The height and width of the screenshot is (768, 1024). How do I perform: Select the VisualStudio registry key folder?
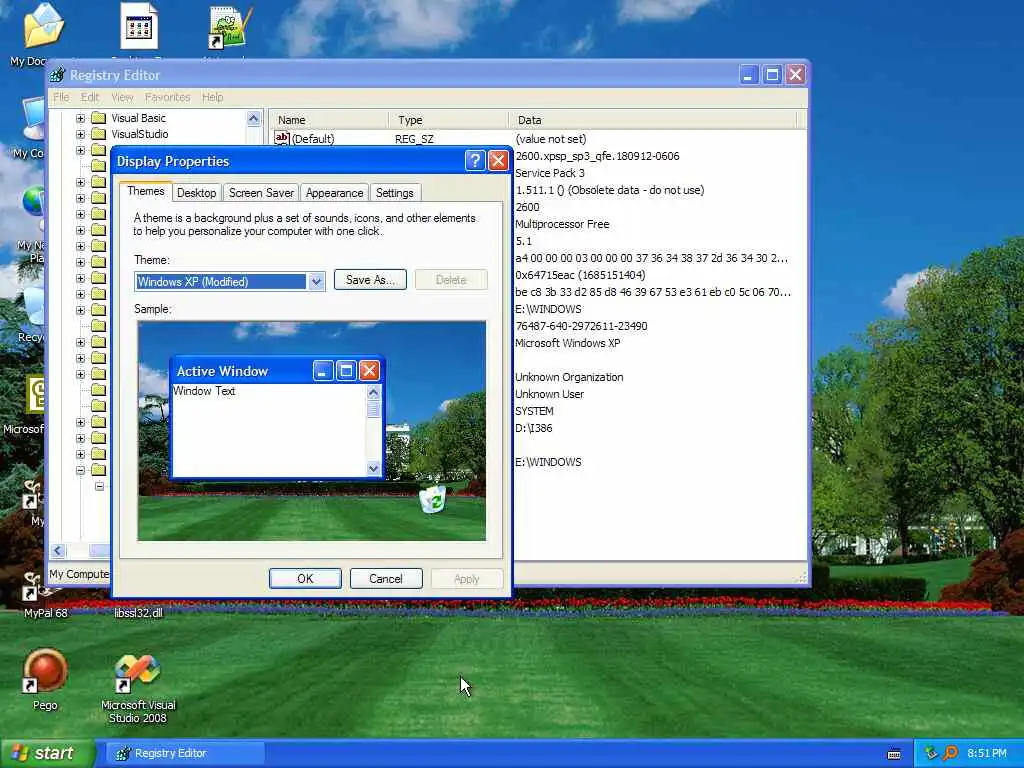click(x=139, y=134)
